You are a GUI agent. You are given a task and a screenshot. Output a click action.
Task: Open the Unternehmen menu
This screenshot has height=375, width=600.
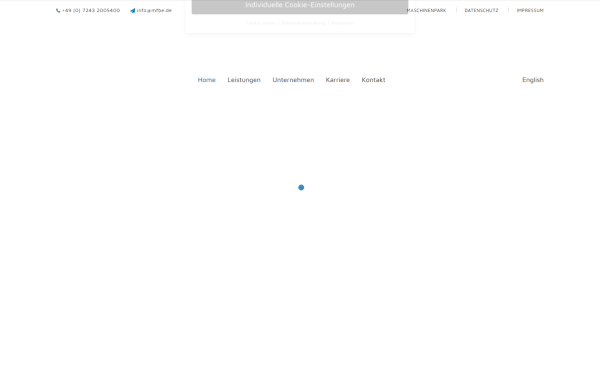[x=293, y=80]
